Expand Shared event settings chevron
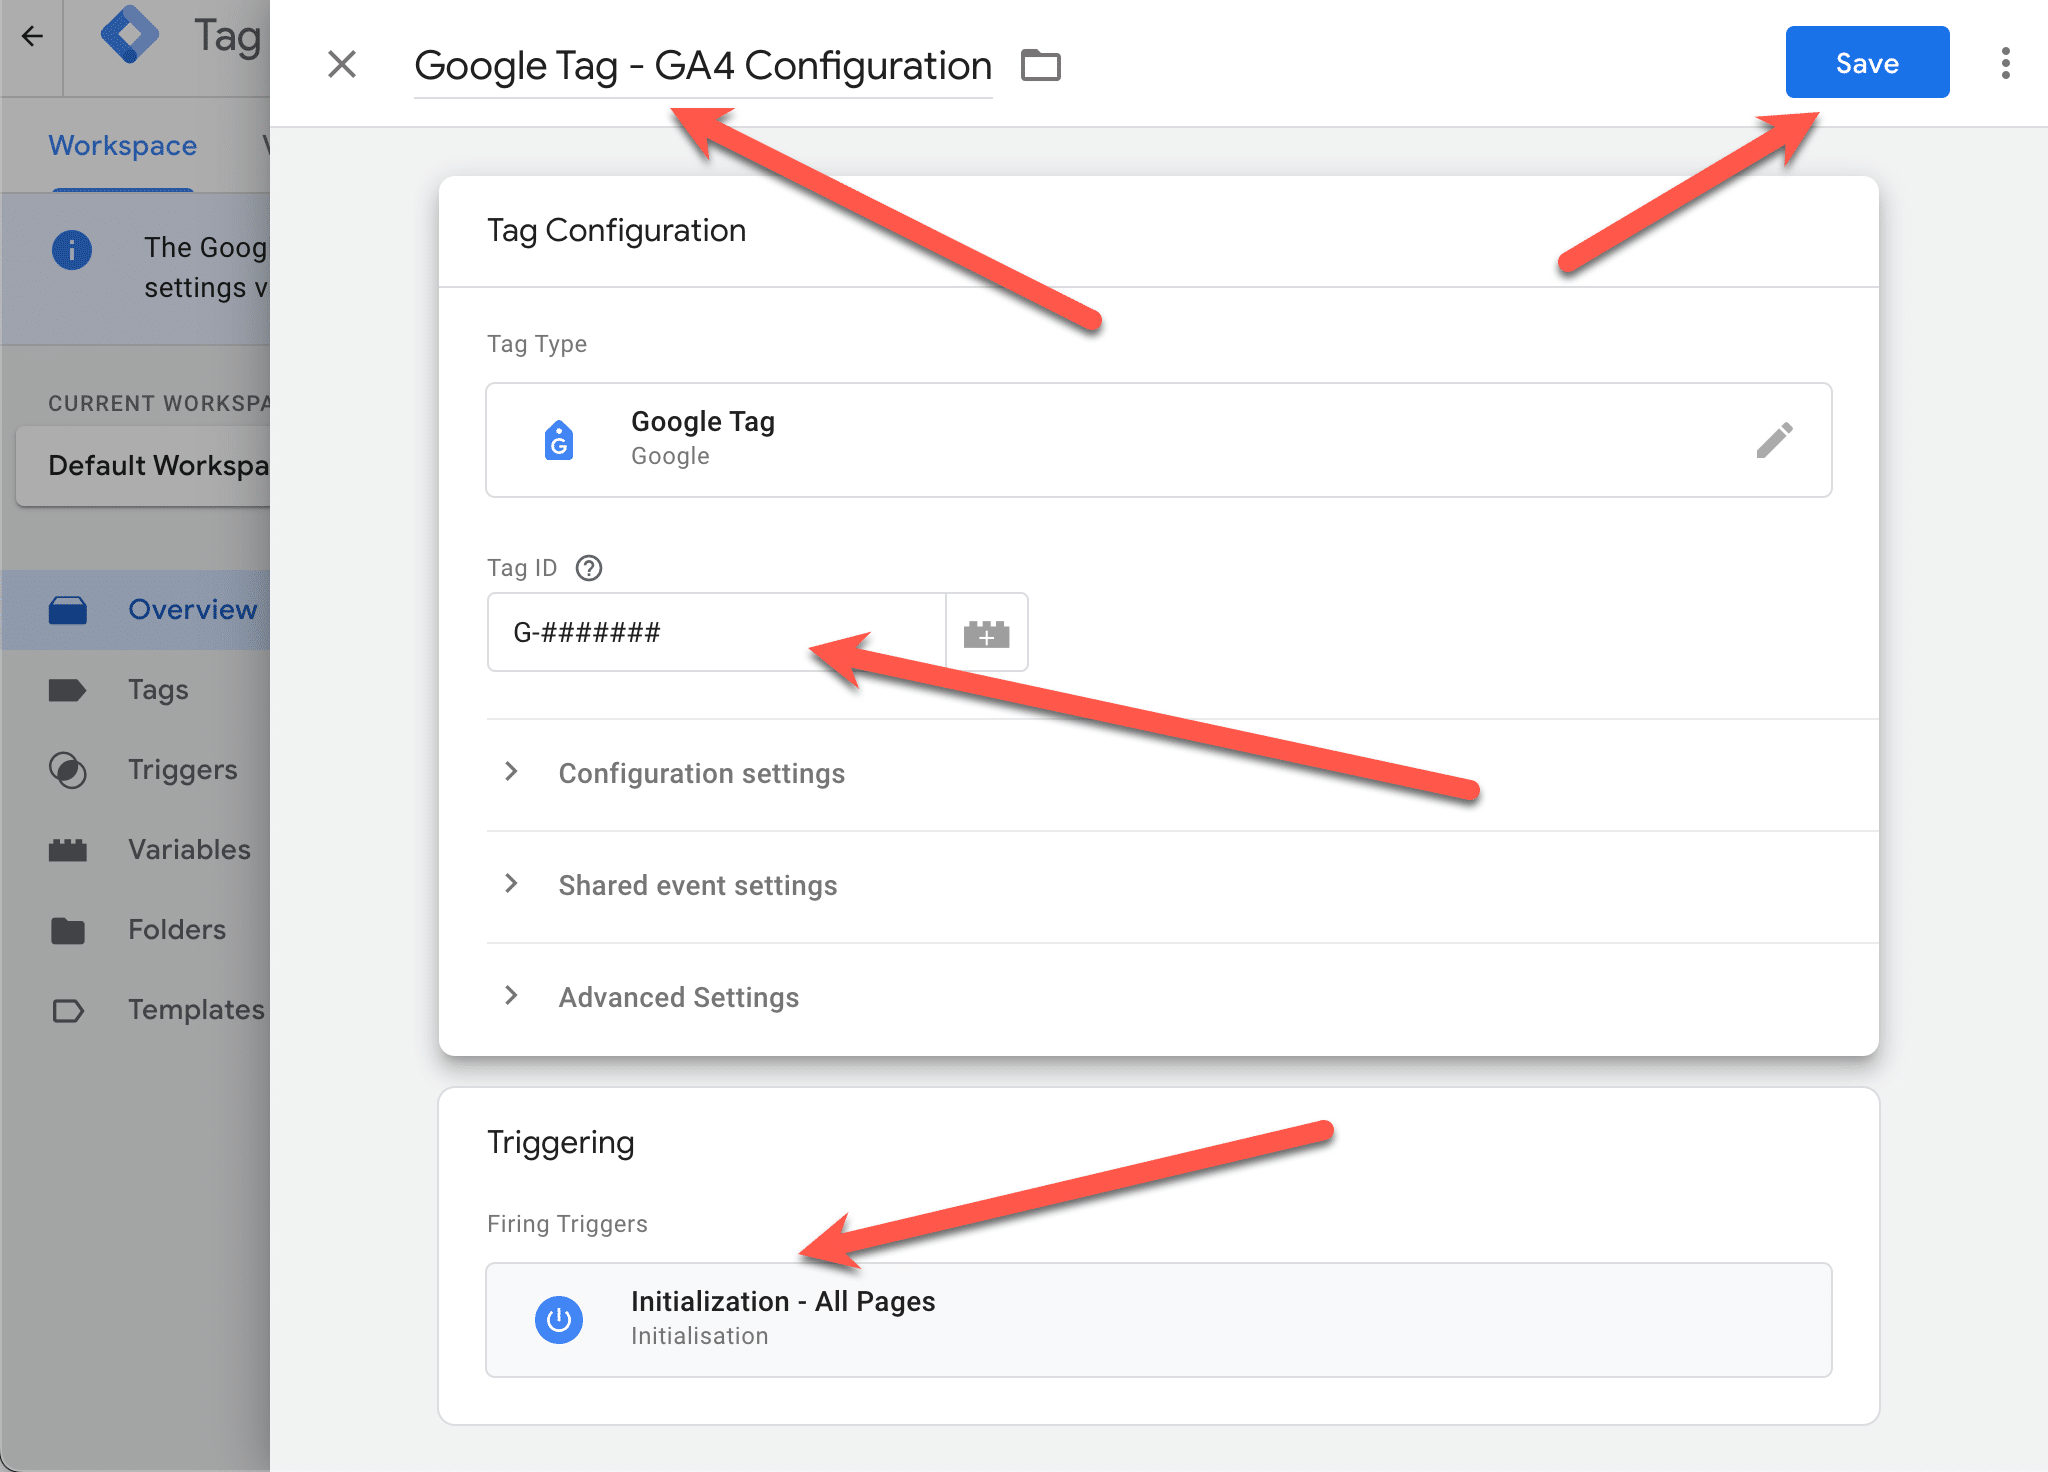 click(x=511, y=884)
